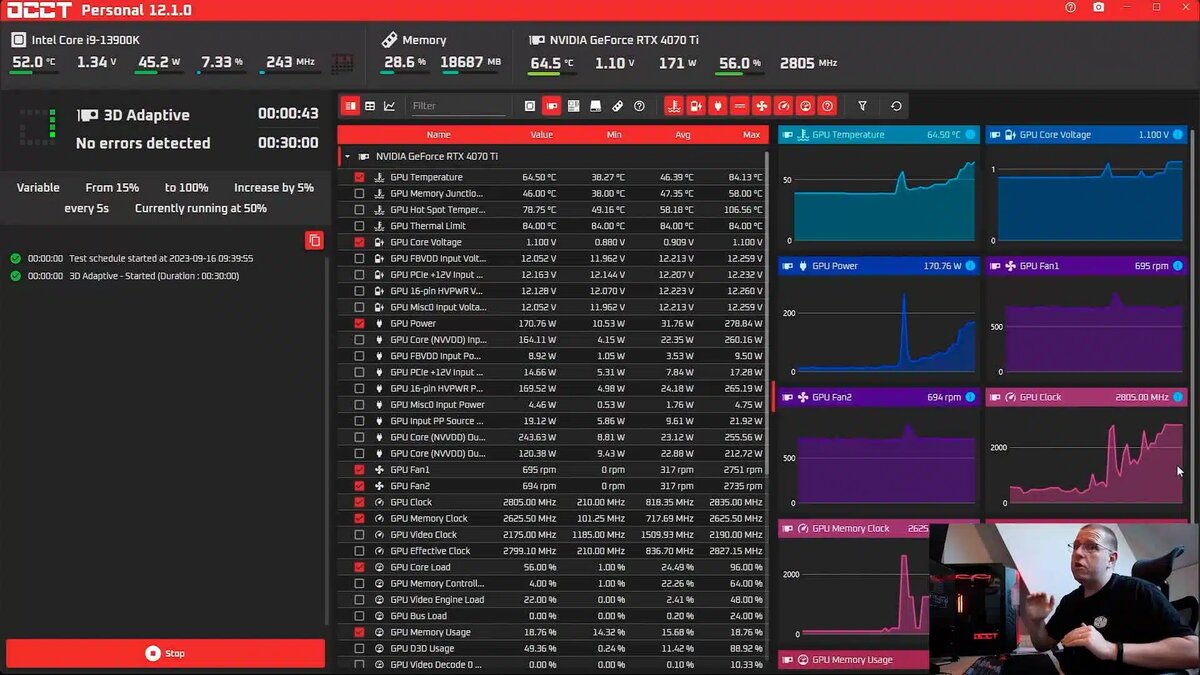Switch to the table-only view
This screenshot has height=675, width=1200.
tap(370, 106)
